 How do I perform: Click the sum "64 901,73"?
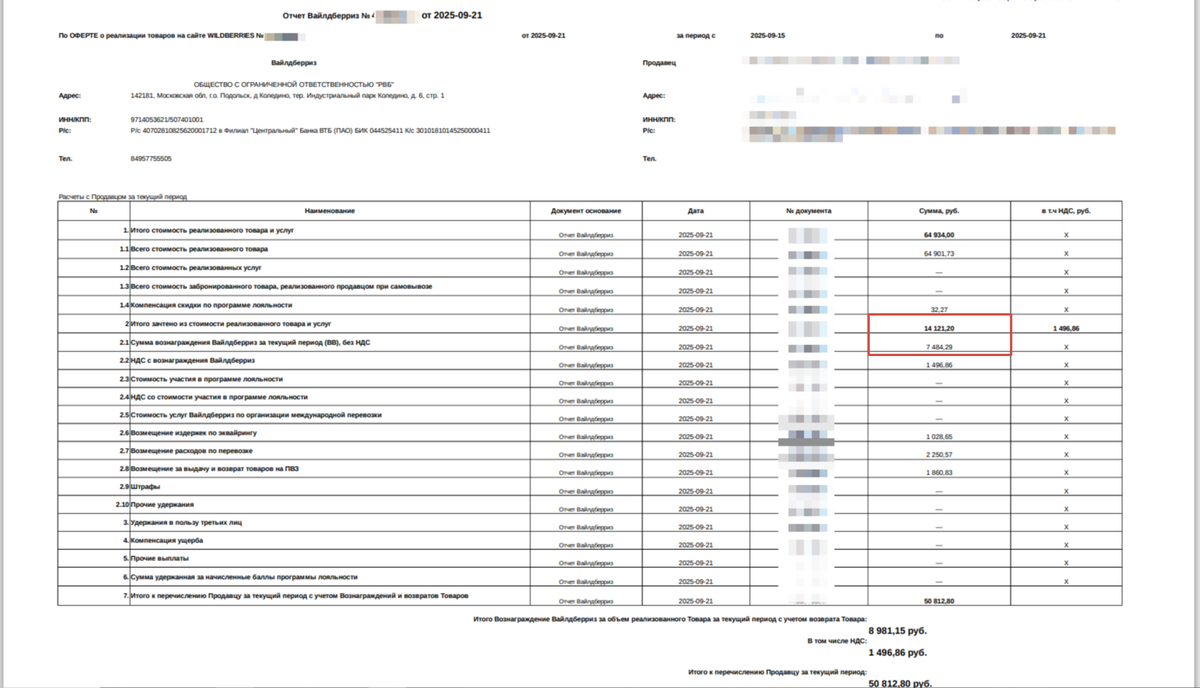pyautogui.click(x=939, y=253)
